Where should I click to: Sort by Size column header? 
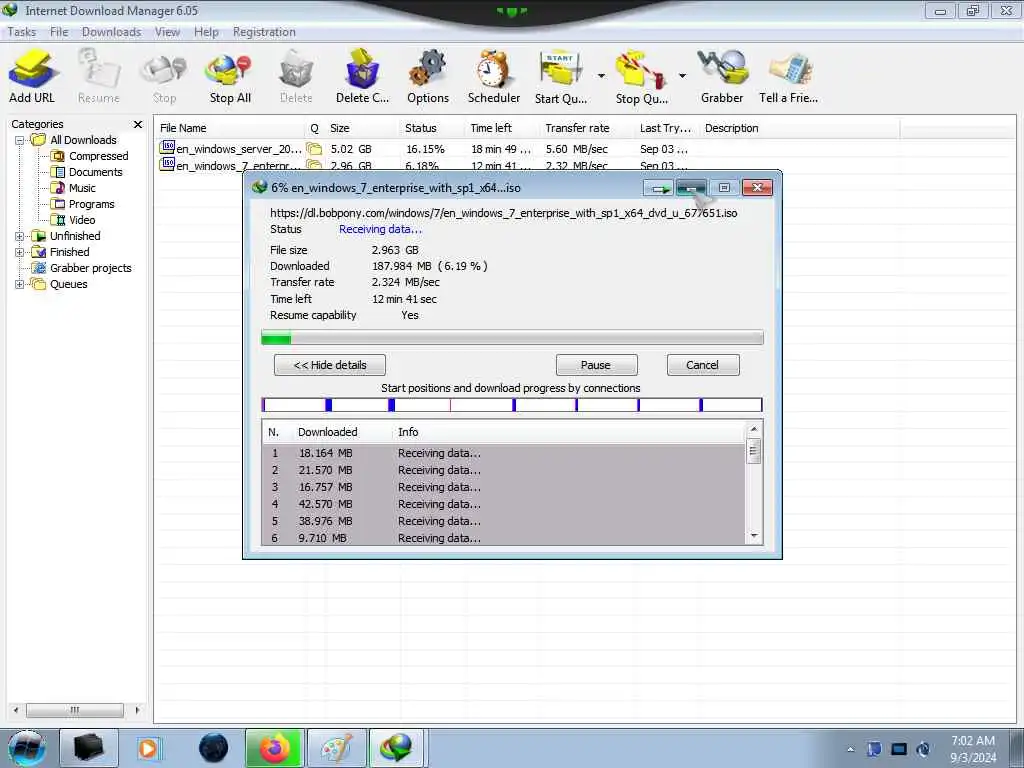[362, 128]
